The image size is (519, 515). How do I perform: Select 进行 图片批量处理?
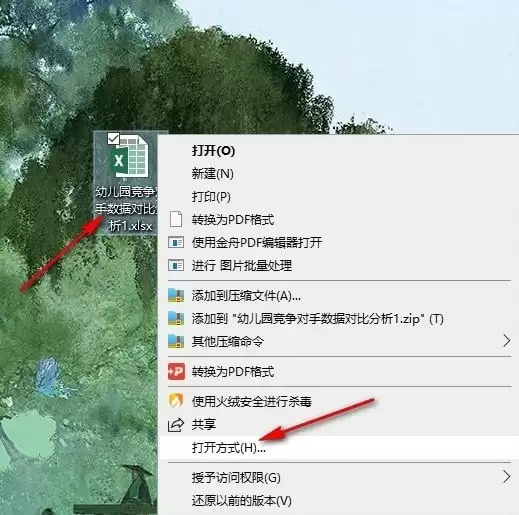(x=242, y=266)
